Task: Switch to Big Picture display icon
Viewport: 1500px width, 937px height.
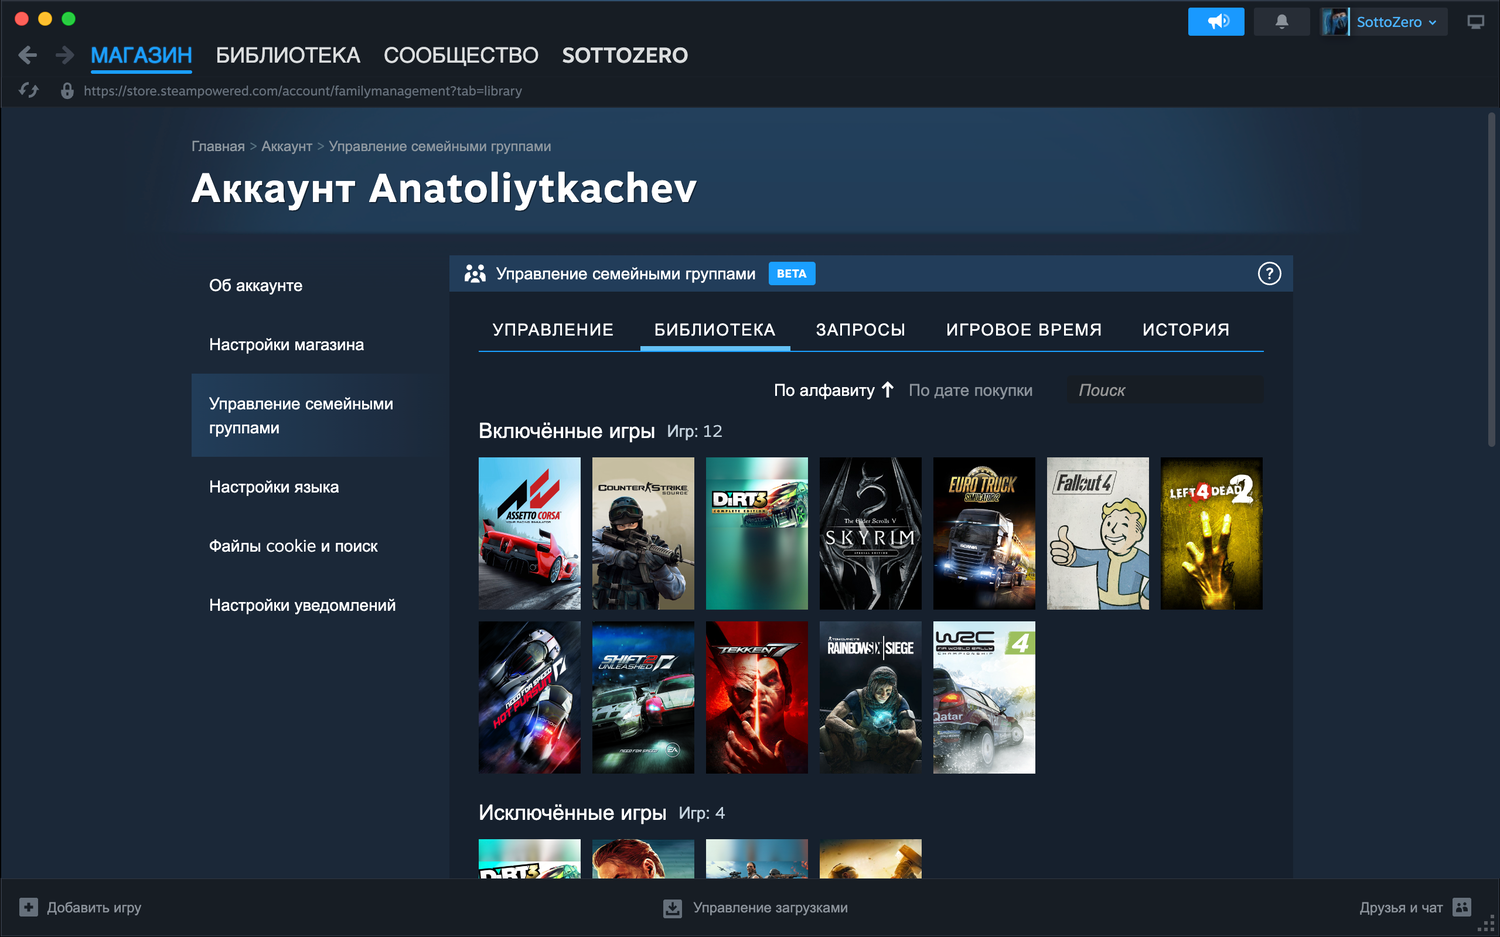Action: click(x=1475, y=21)
